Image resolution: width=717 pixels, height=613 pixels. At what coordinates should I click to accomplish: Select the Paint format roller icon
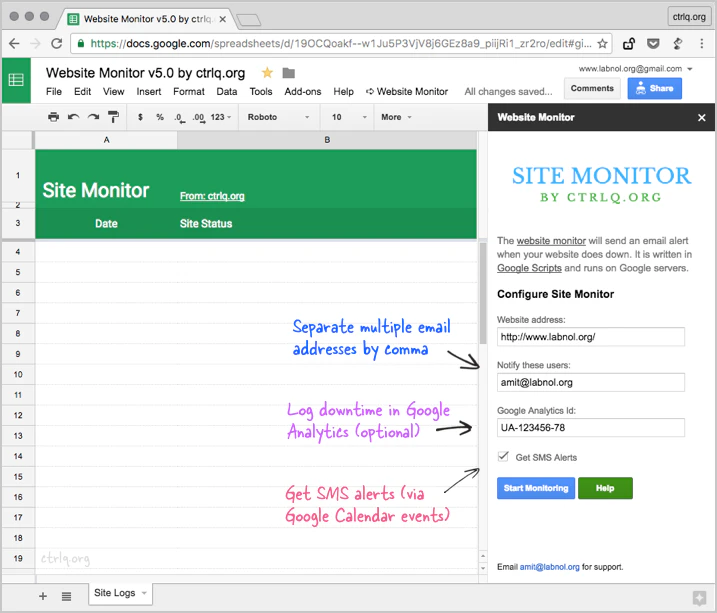coord(113,117)
